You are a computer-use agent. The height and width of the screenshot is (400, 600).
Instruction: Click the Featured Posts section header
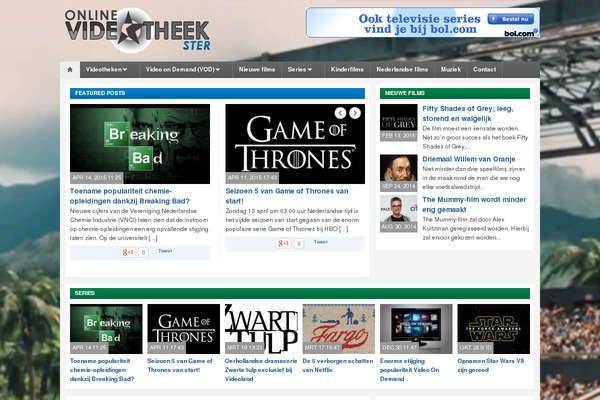[217, 93]
